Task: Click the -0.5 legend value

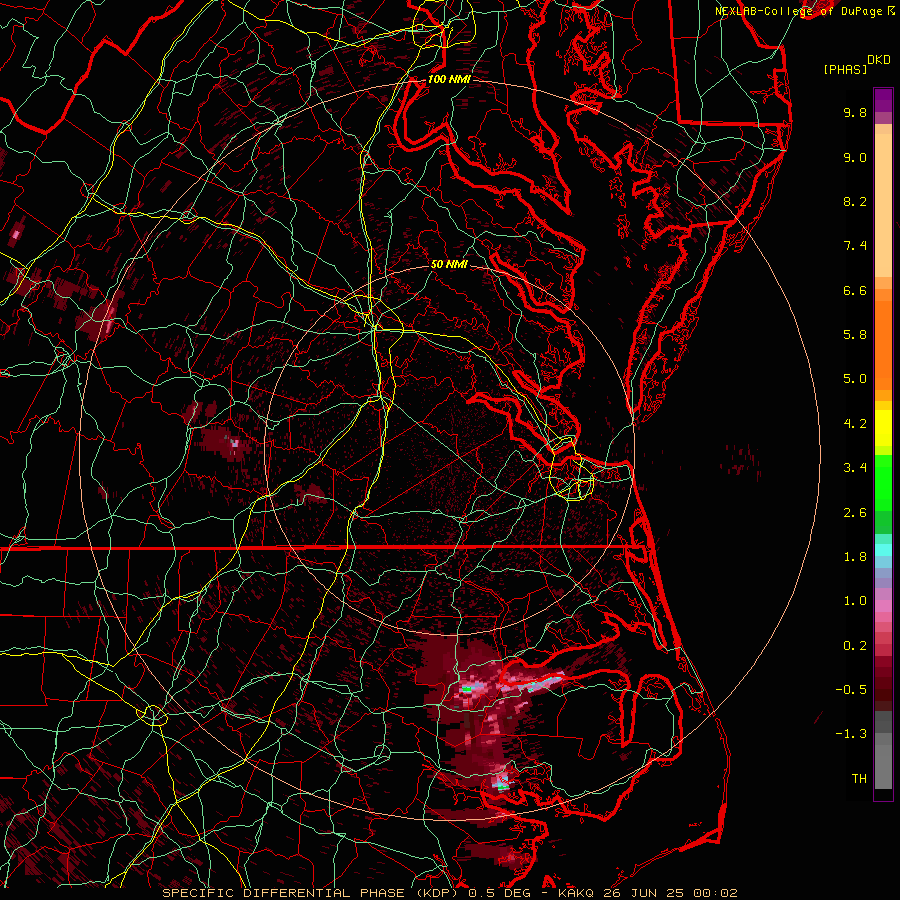Action: tap(851, 690)
